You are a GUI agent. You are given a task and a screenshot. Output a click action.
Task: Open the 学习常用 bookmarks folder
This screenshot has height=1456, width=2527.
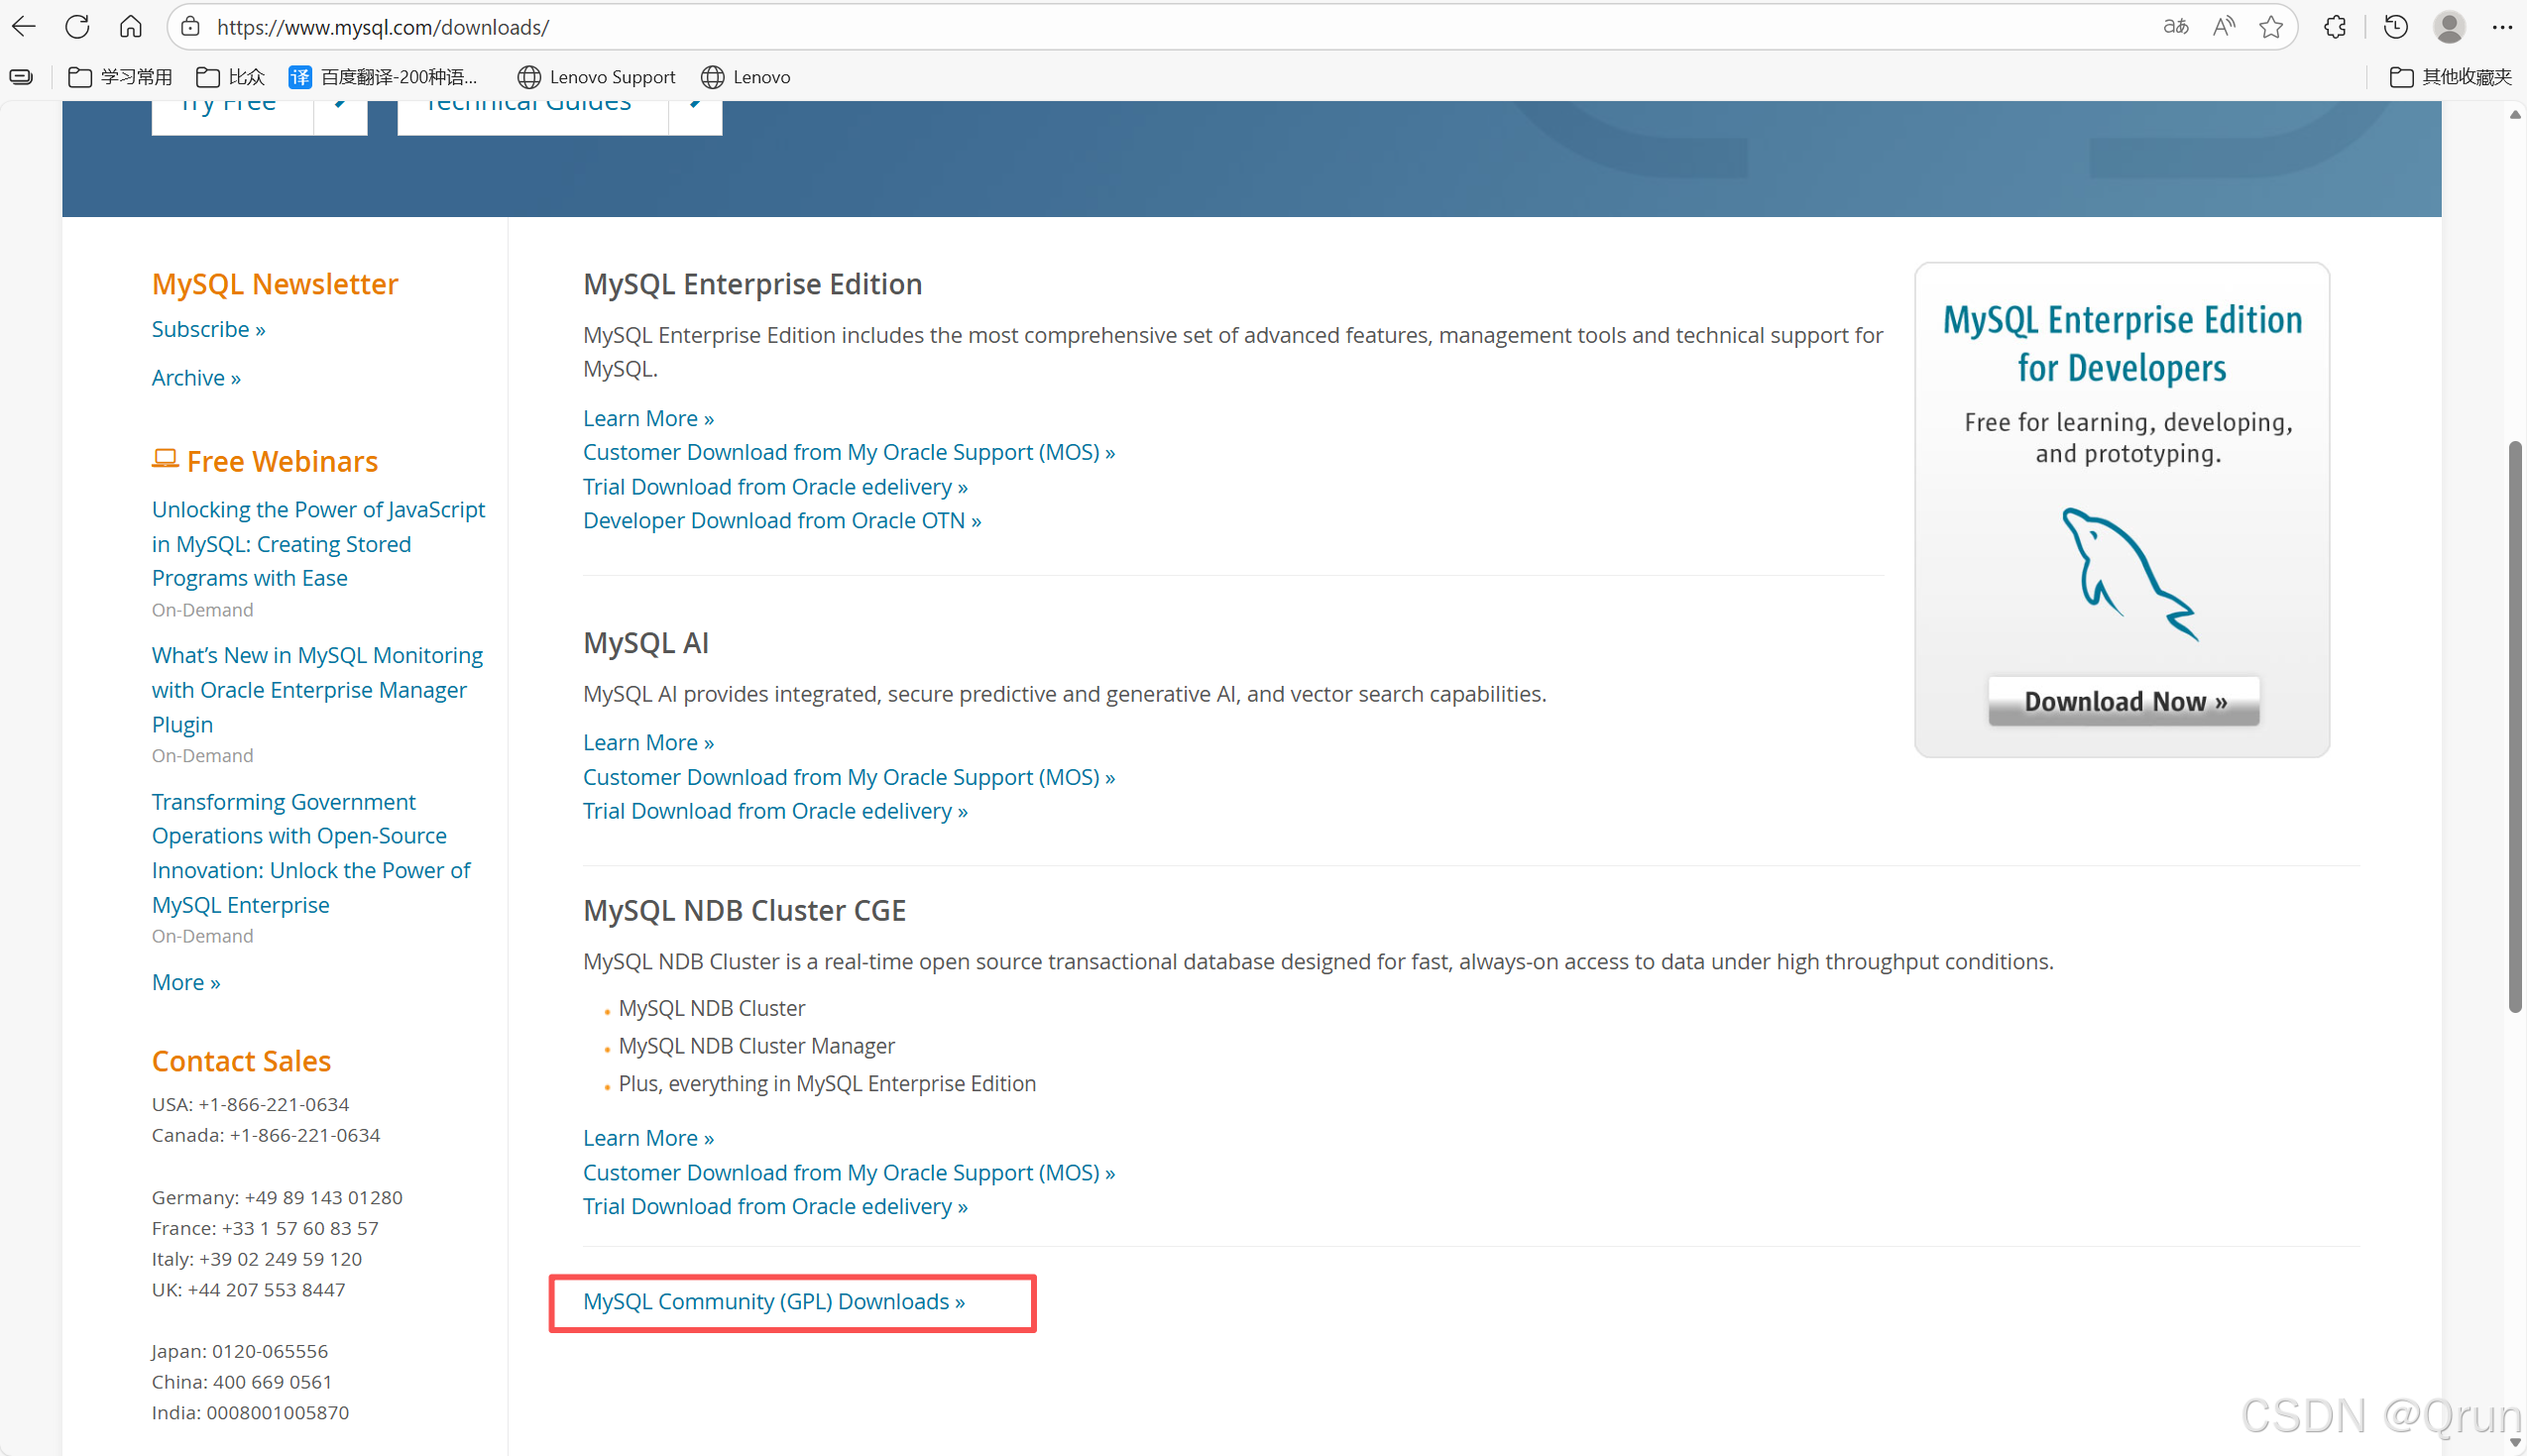pyautogui.click(x=120, y=77)
